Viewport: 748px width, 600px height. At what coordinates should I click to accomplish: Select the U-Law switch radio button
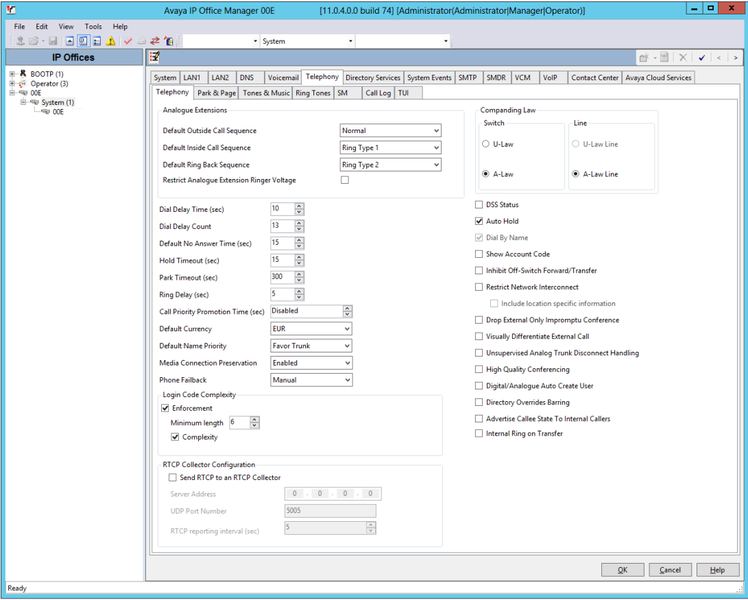[486, 144]
